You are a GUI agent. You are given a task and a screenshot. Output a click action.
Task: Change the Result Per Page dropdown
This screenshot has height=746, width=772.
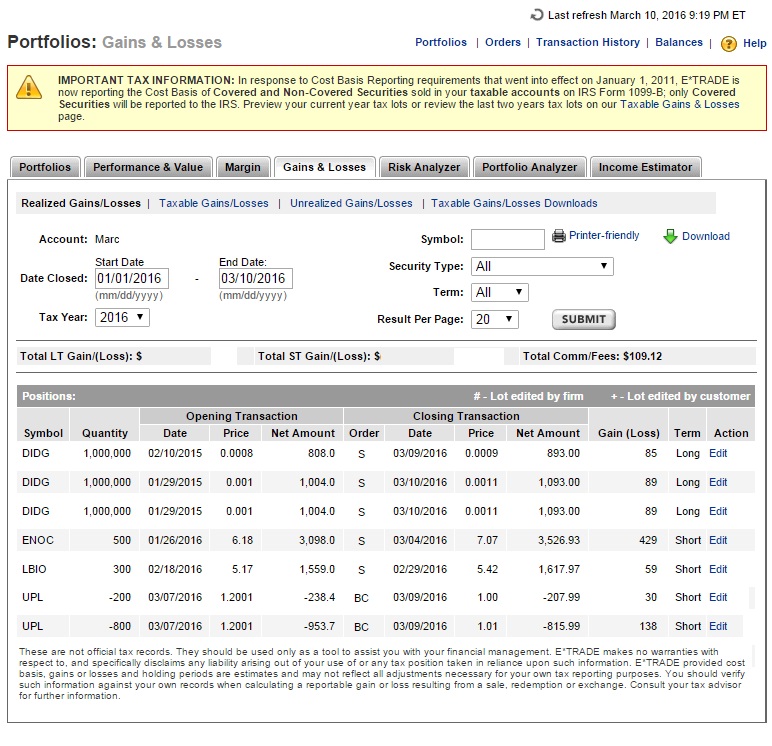point(495,320)
